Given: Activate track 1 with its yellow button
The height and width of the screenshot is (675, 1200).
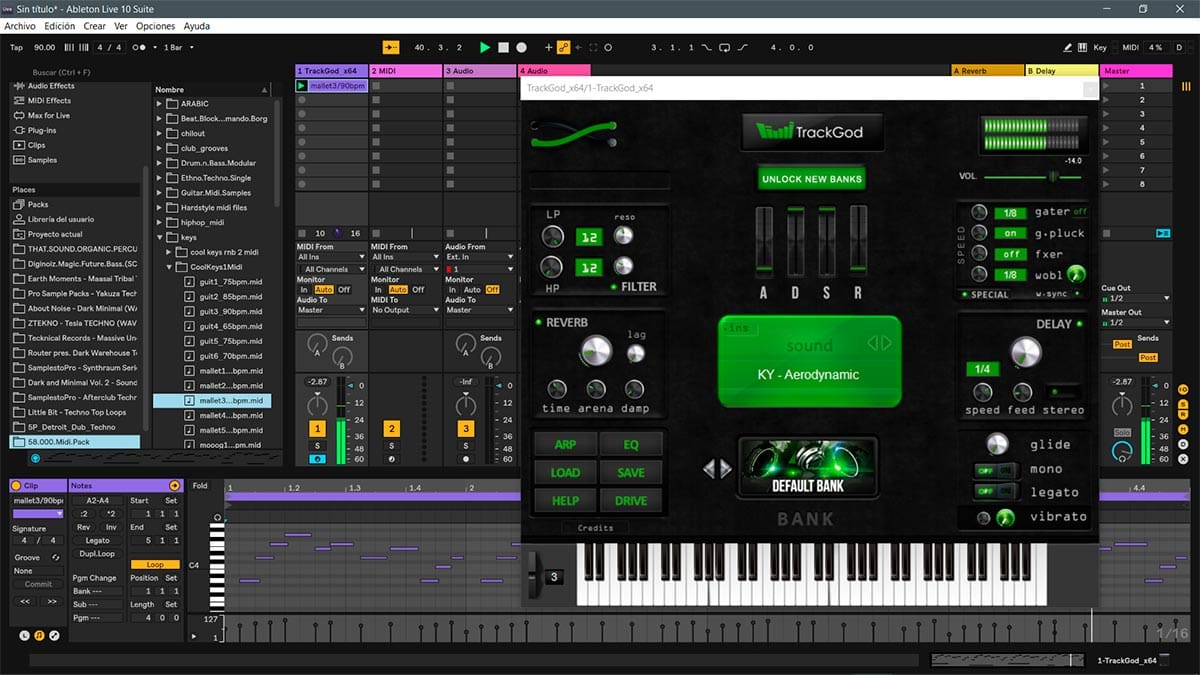Looking at the screenshot, I should [317, 429].
